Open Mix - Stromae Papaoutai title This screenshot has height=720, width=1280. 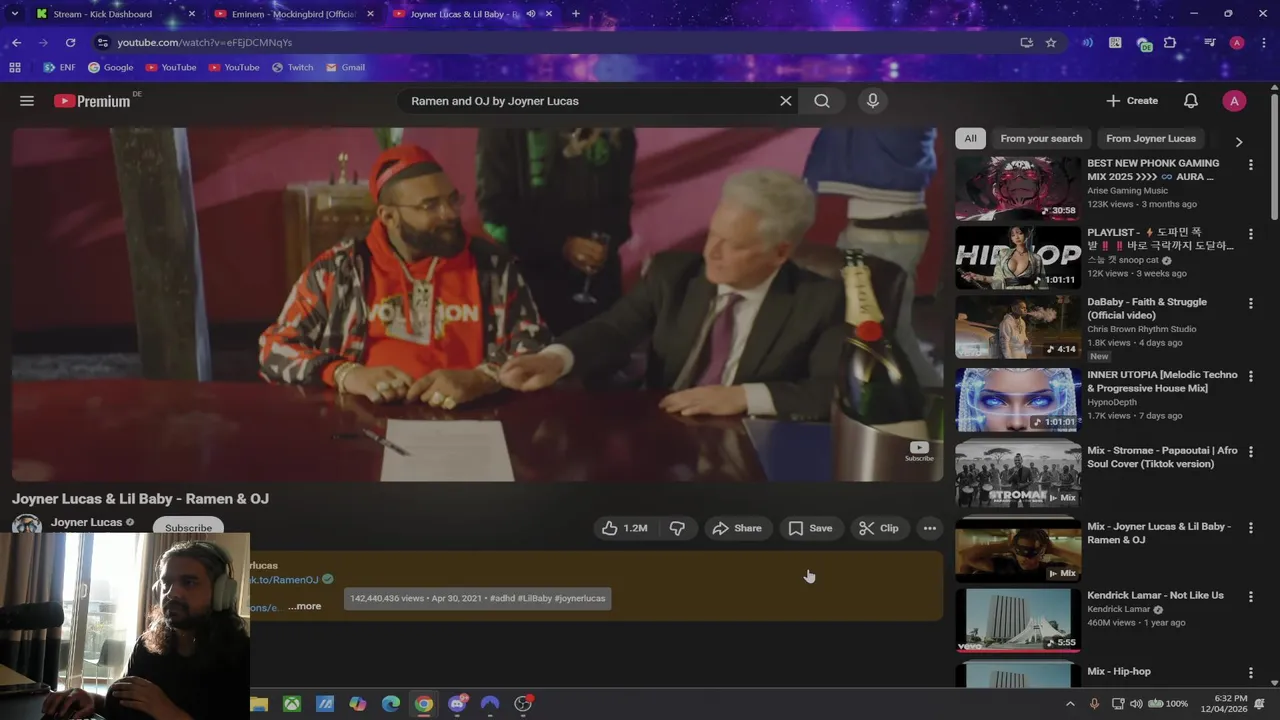pyautogui.click(x=1162, y=457)
